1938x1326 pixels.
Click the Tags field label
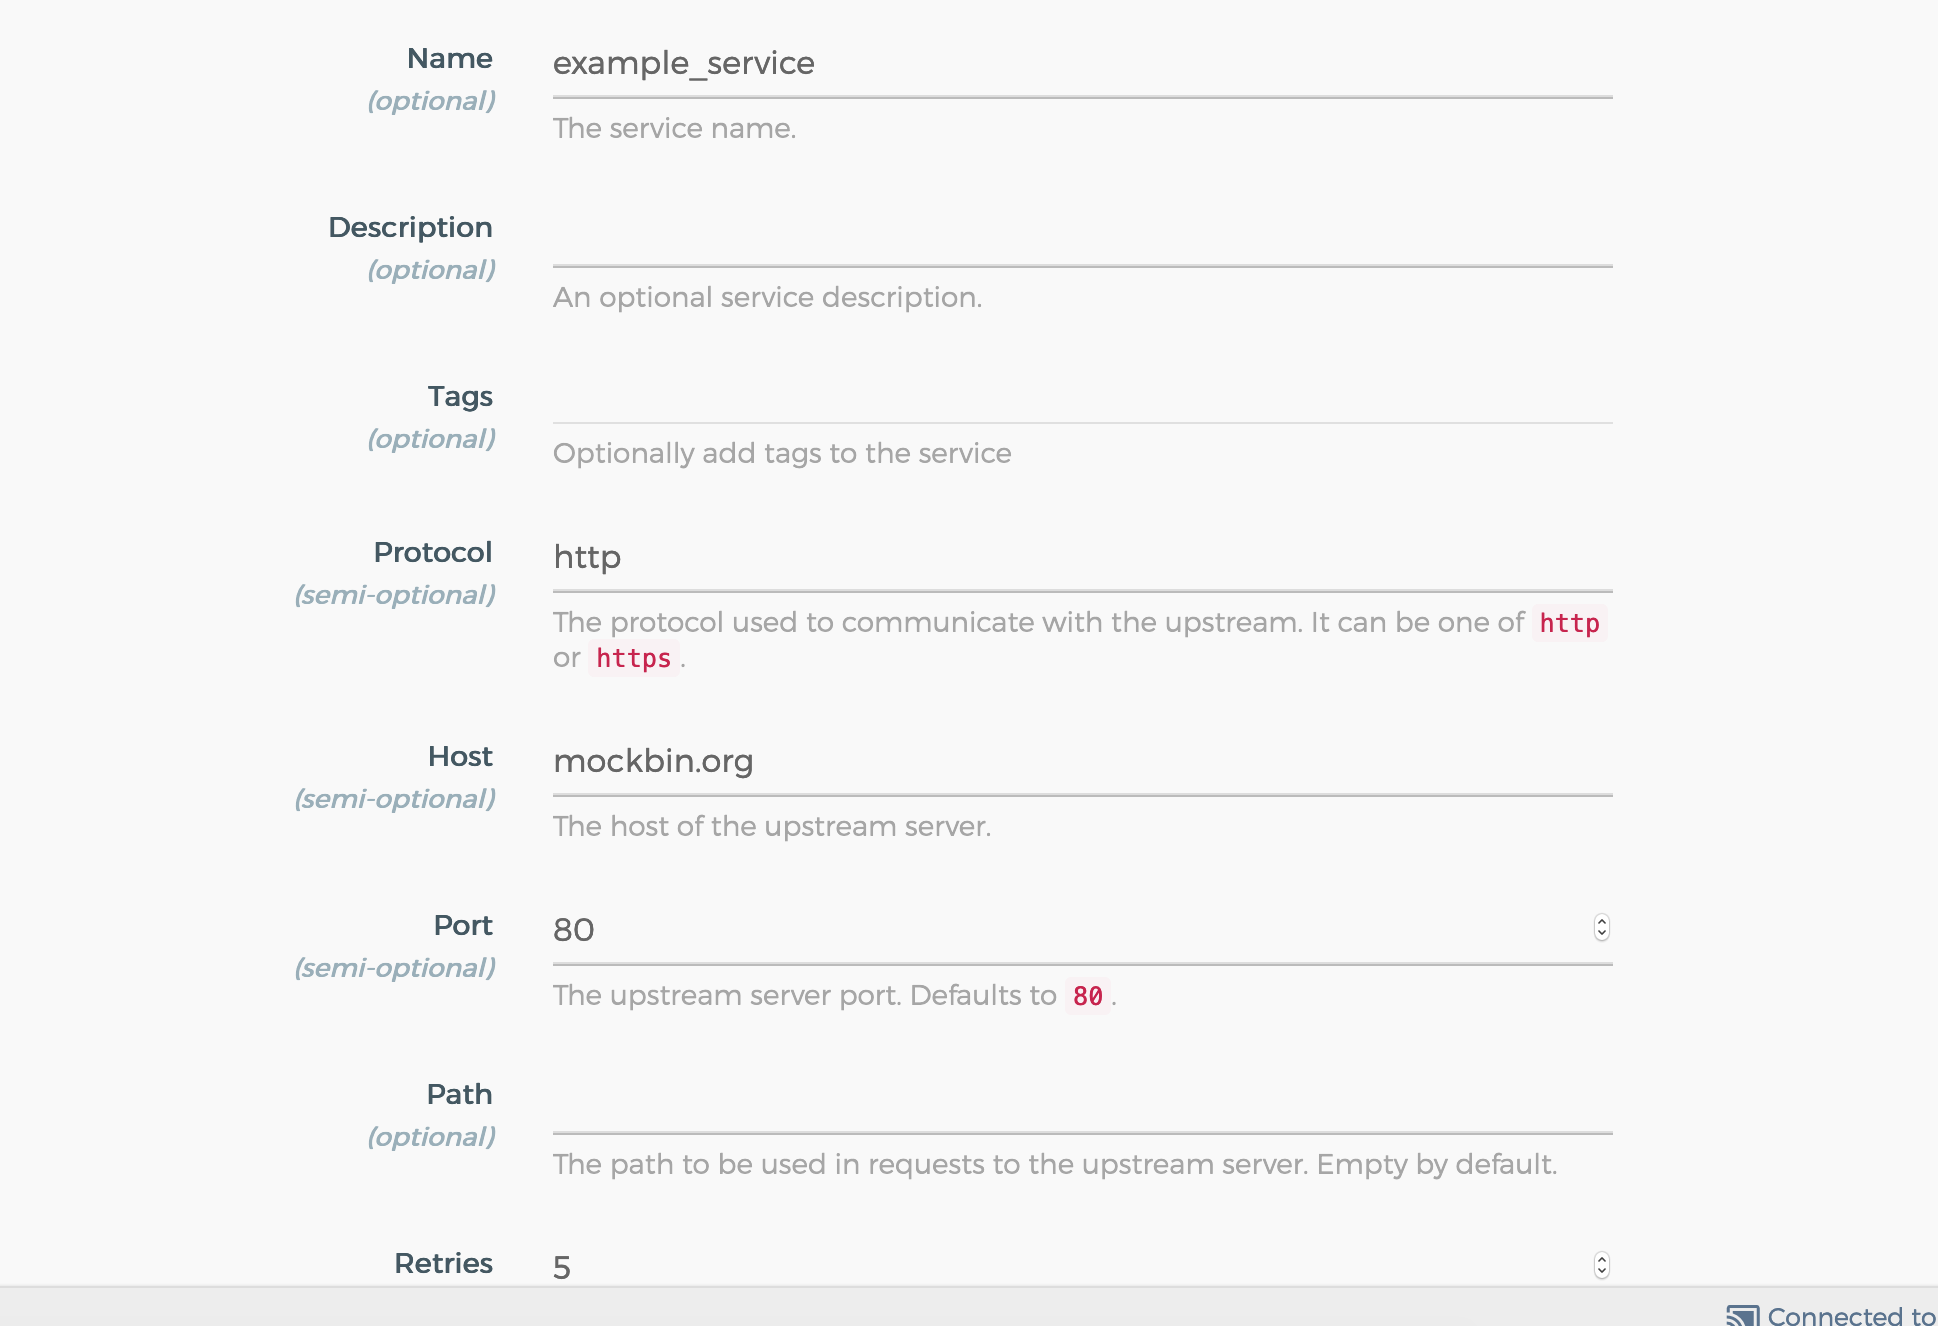460,397
